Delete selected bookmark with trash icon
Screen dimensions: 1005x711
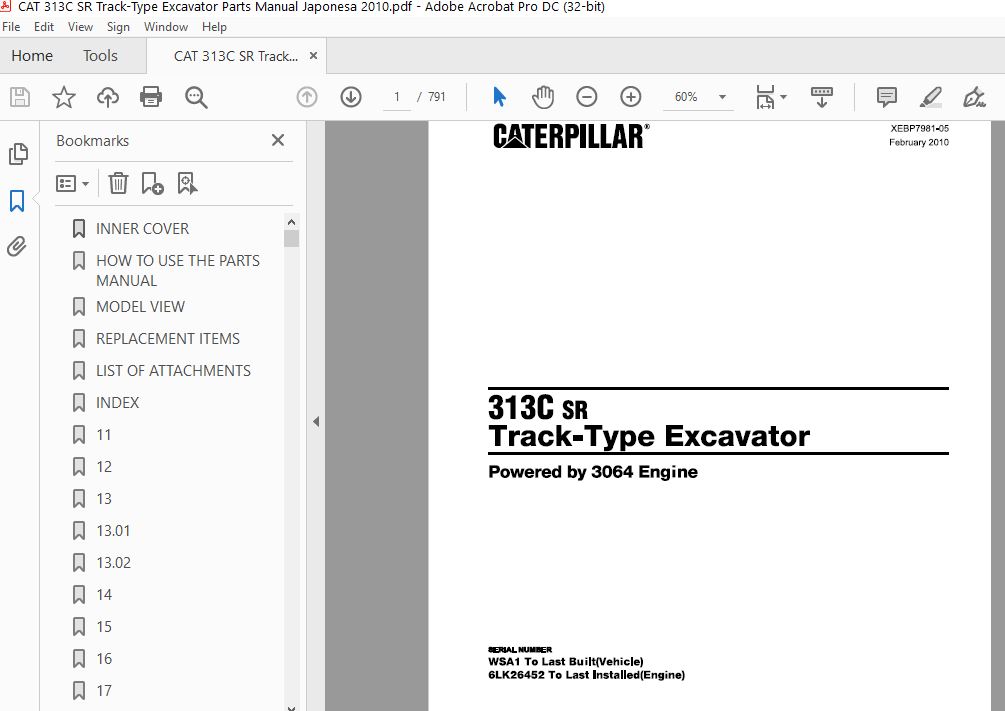[x=118, y=183]
